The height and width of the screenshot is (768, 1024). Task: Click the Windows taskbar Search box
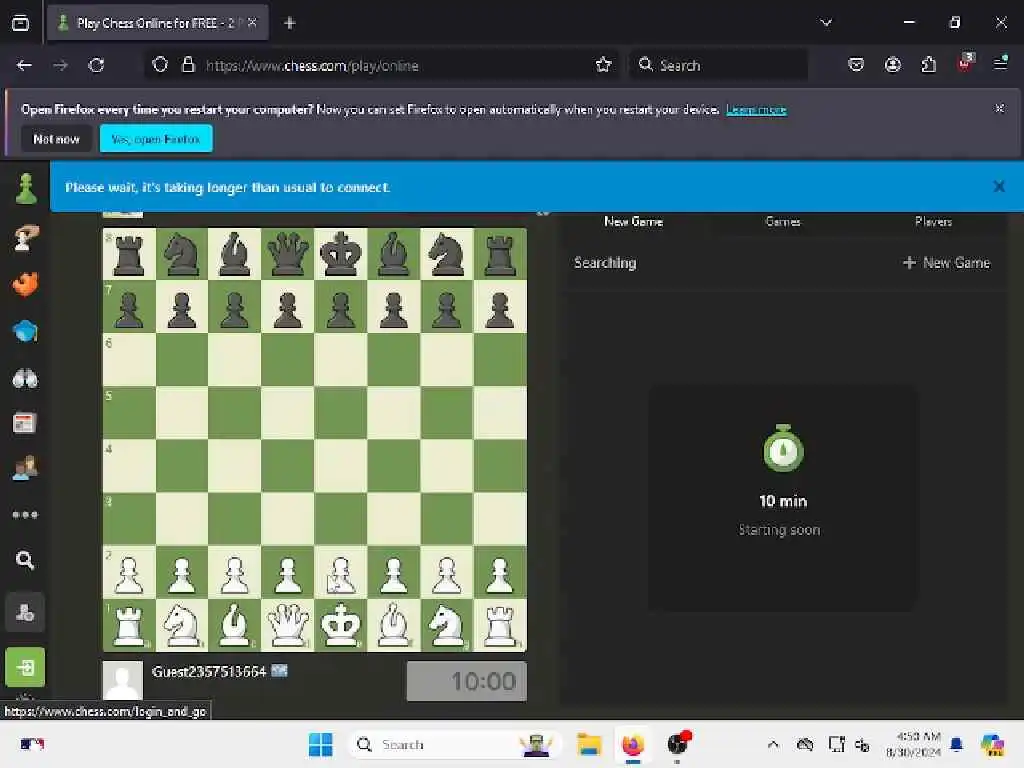[x=456, y=744]
